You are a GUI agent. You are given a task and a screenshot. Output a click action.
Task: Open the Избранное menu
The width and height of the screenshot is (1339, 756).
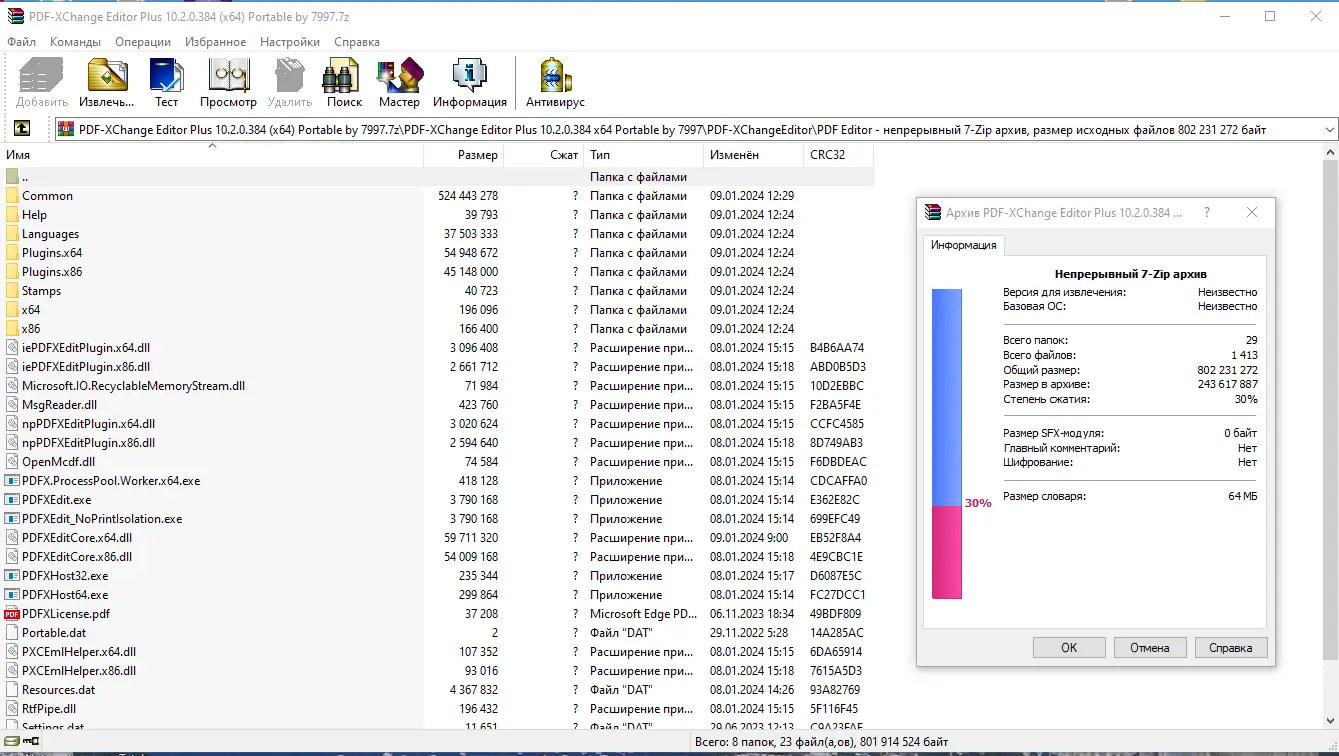coord(215,42)
